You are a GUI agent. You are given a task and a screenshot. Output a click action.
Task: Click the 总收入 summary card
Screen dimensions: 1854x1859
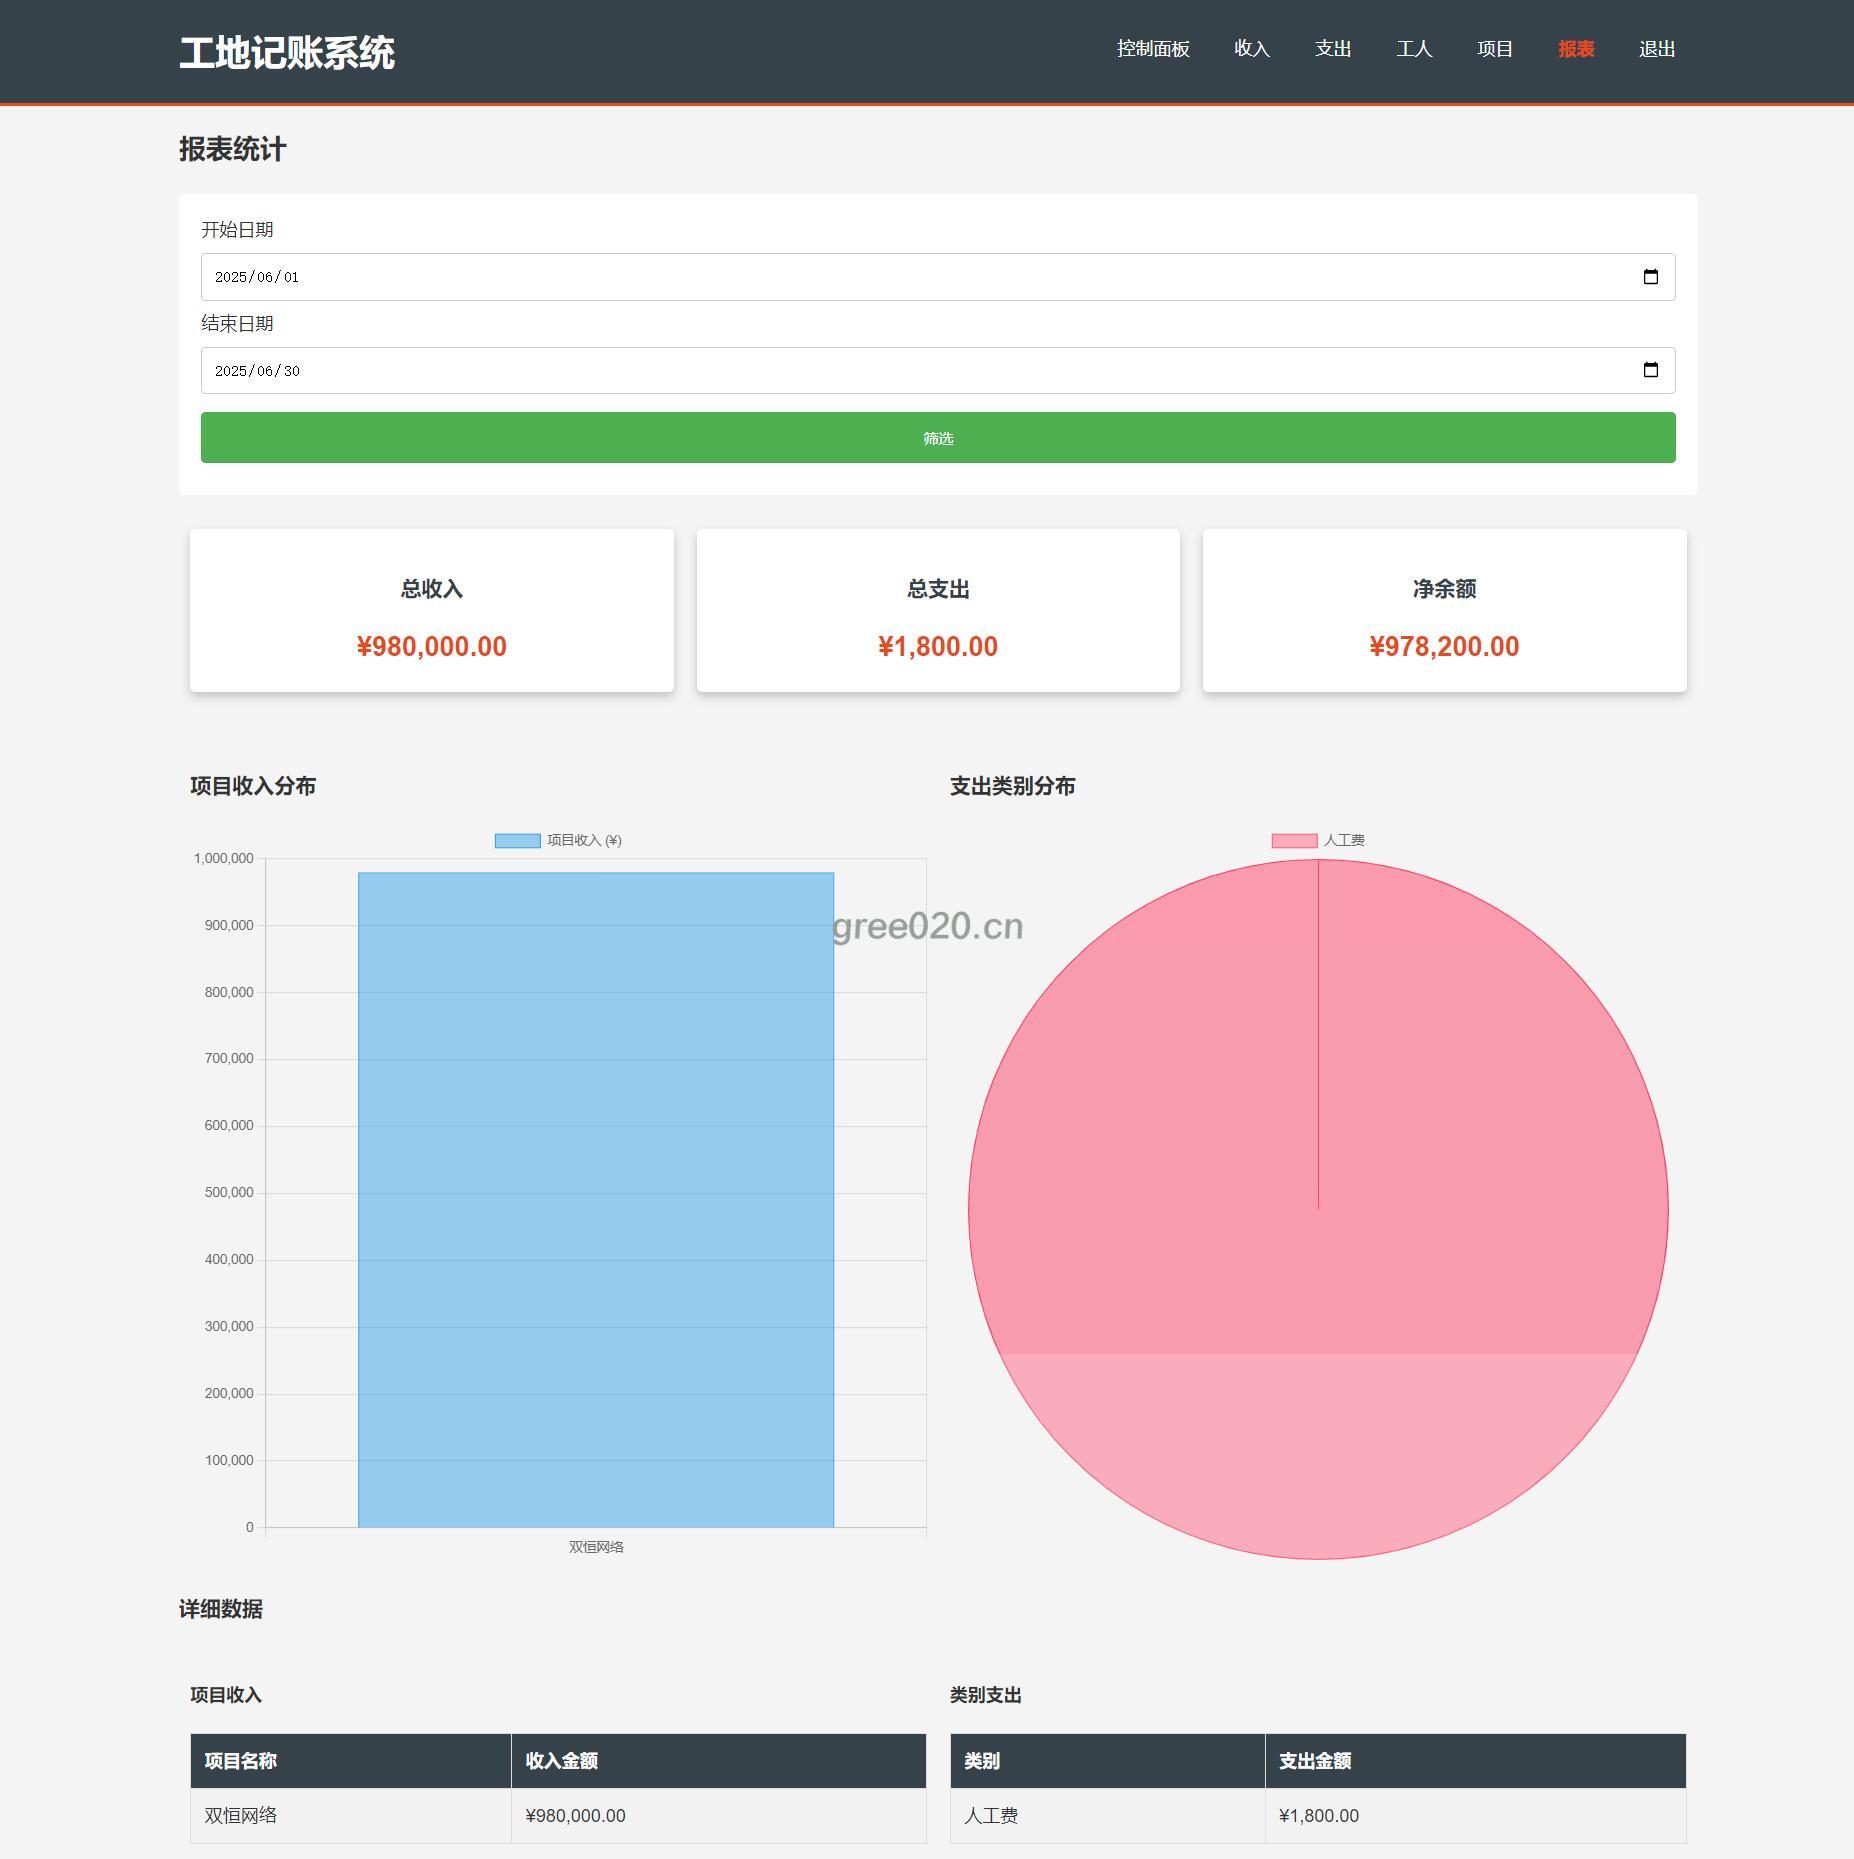431,611
